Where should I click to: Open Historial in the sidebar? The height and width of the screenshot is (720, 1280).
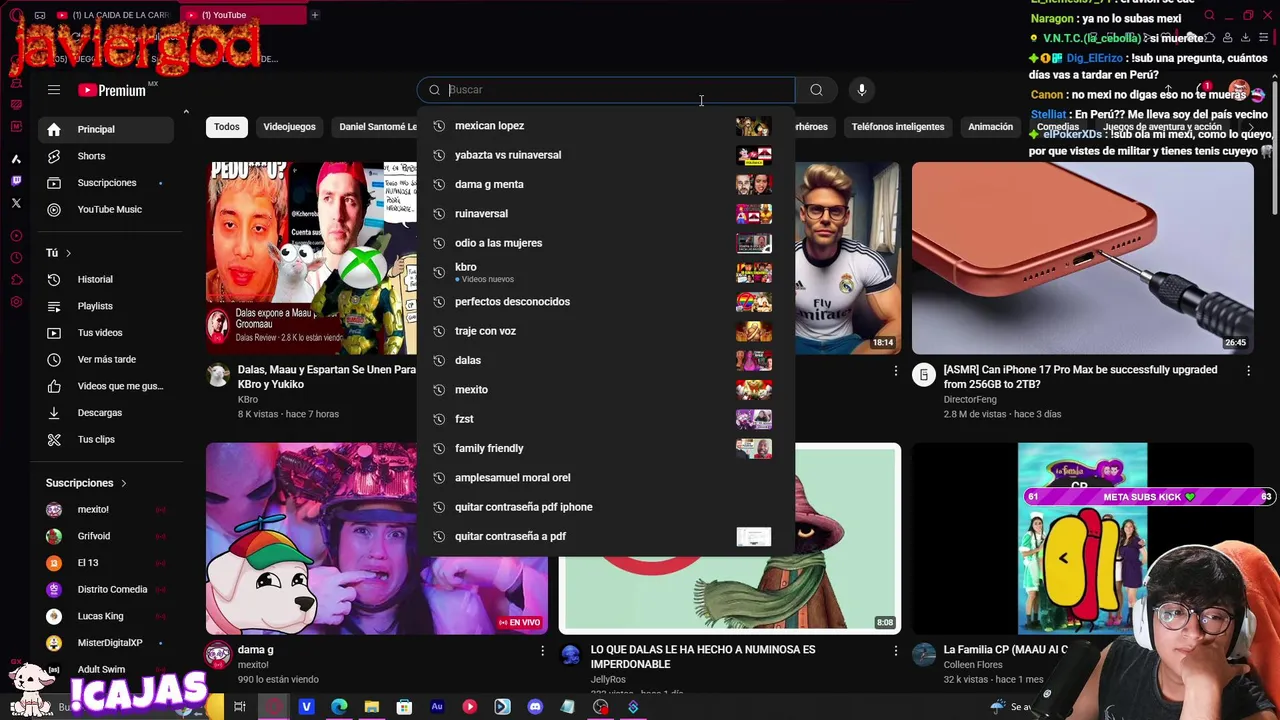108,279
